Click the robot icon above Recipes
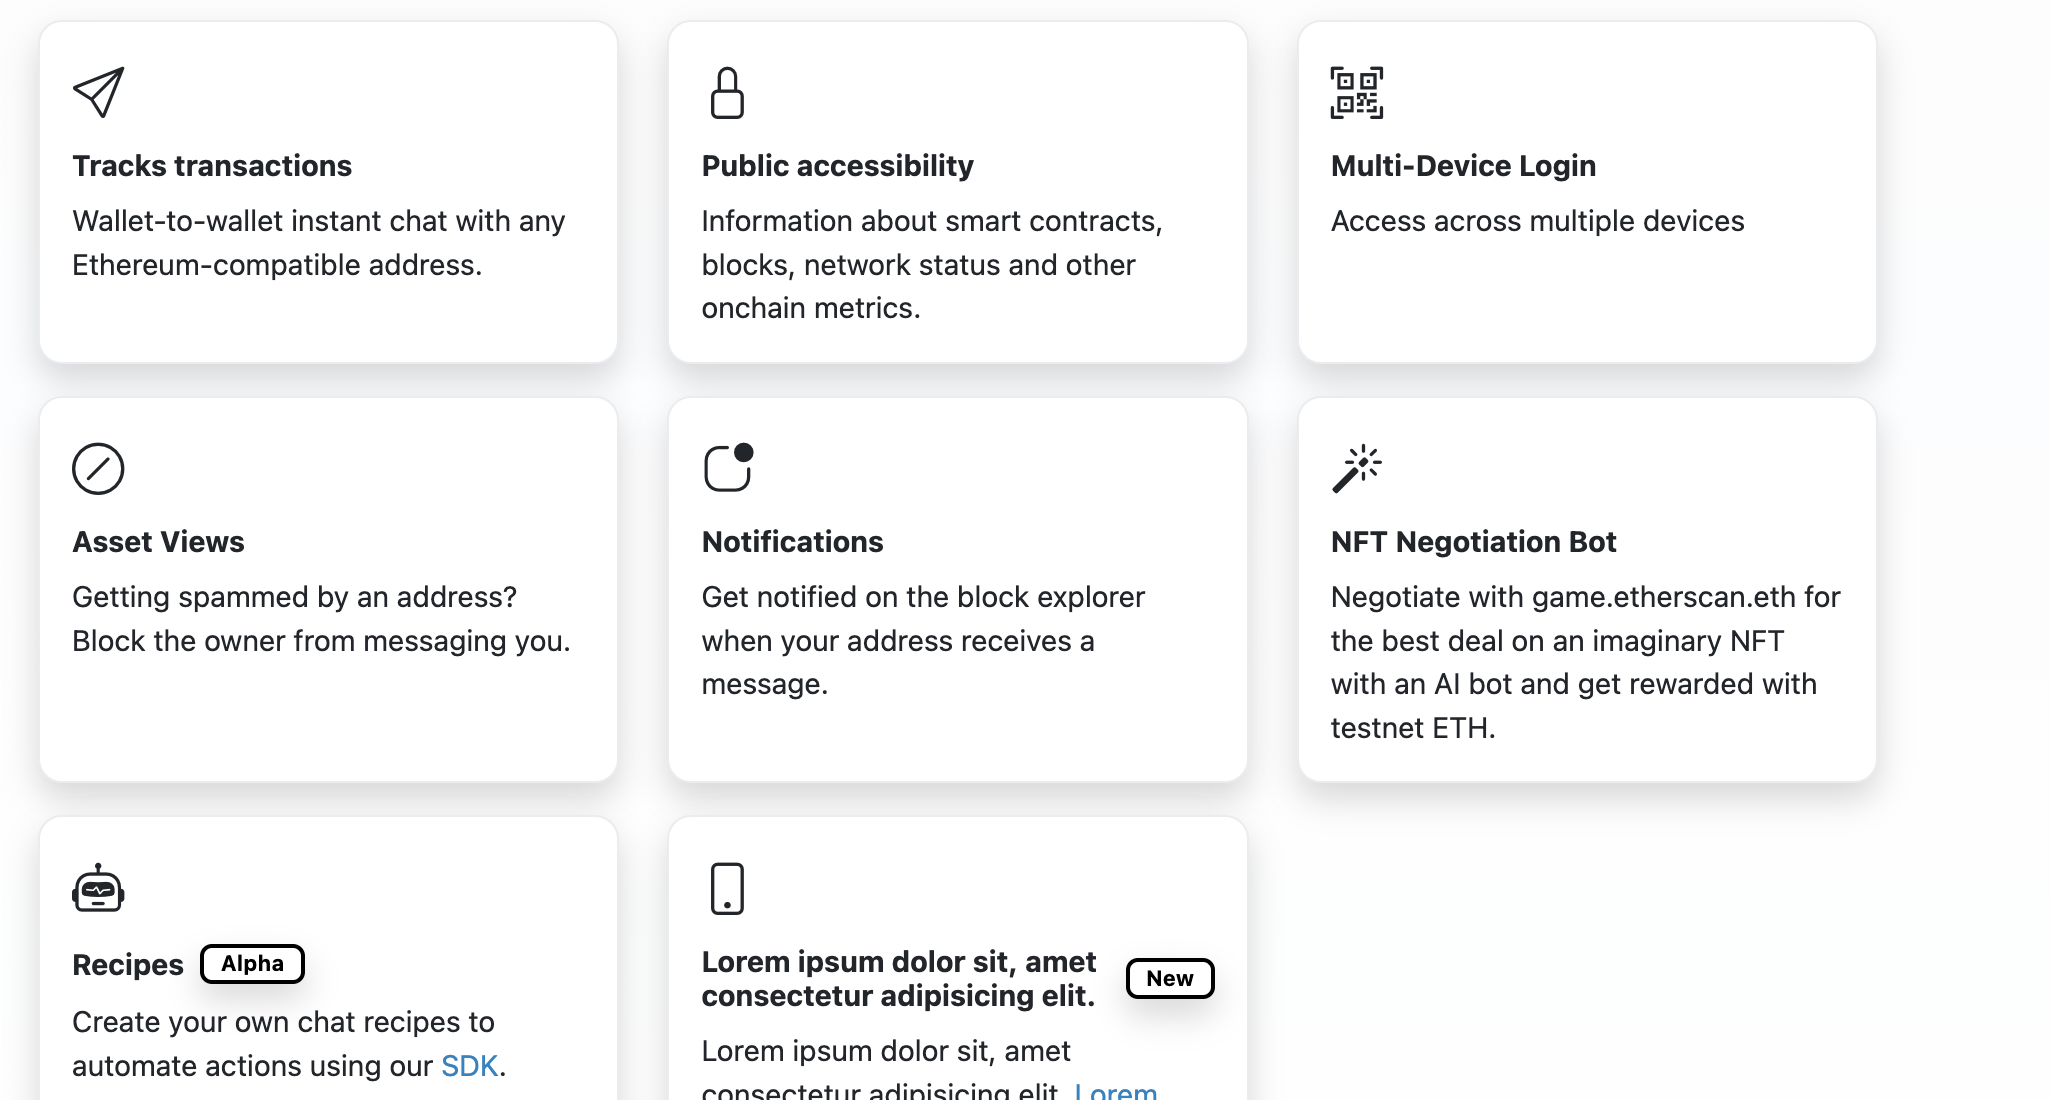Image resolution: width=2050 pixels, height=1100 pixels. pyautogui.click(x=98, y=887)
